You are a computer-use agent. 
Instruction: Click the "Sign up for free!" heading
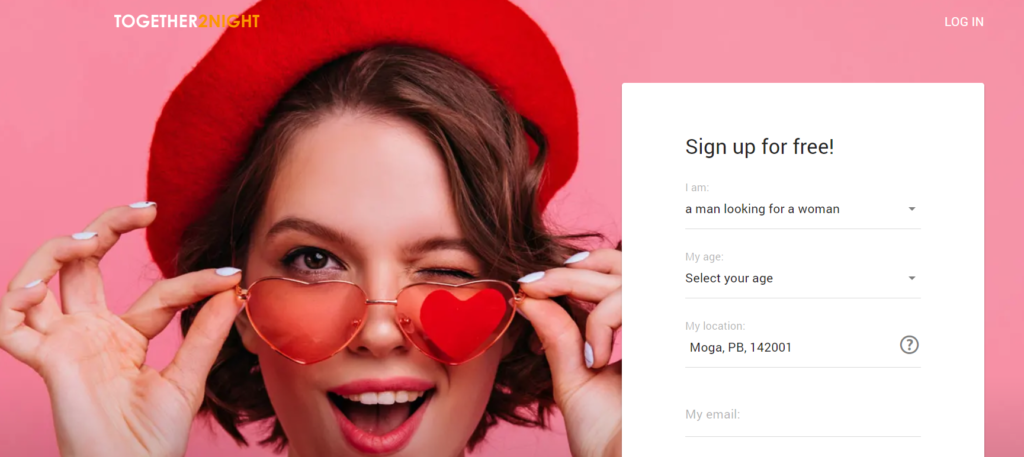coord(760,147)
